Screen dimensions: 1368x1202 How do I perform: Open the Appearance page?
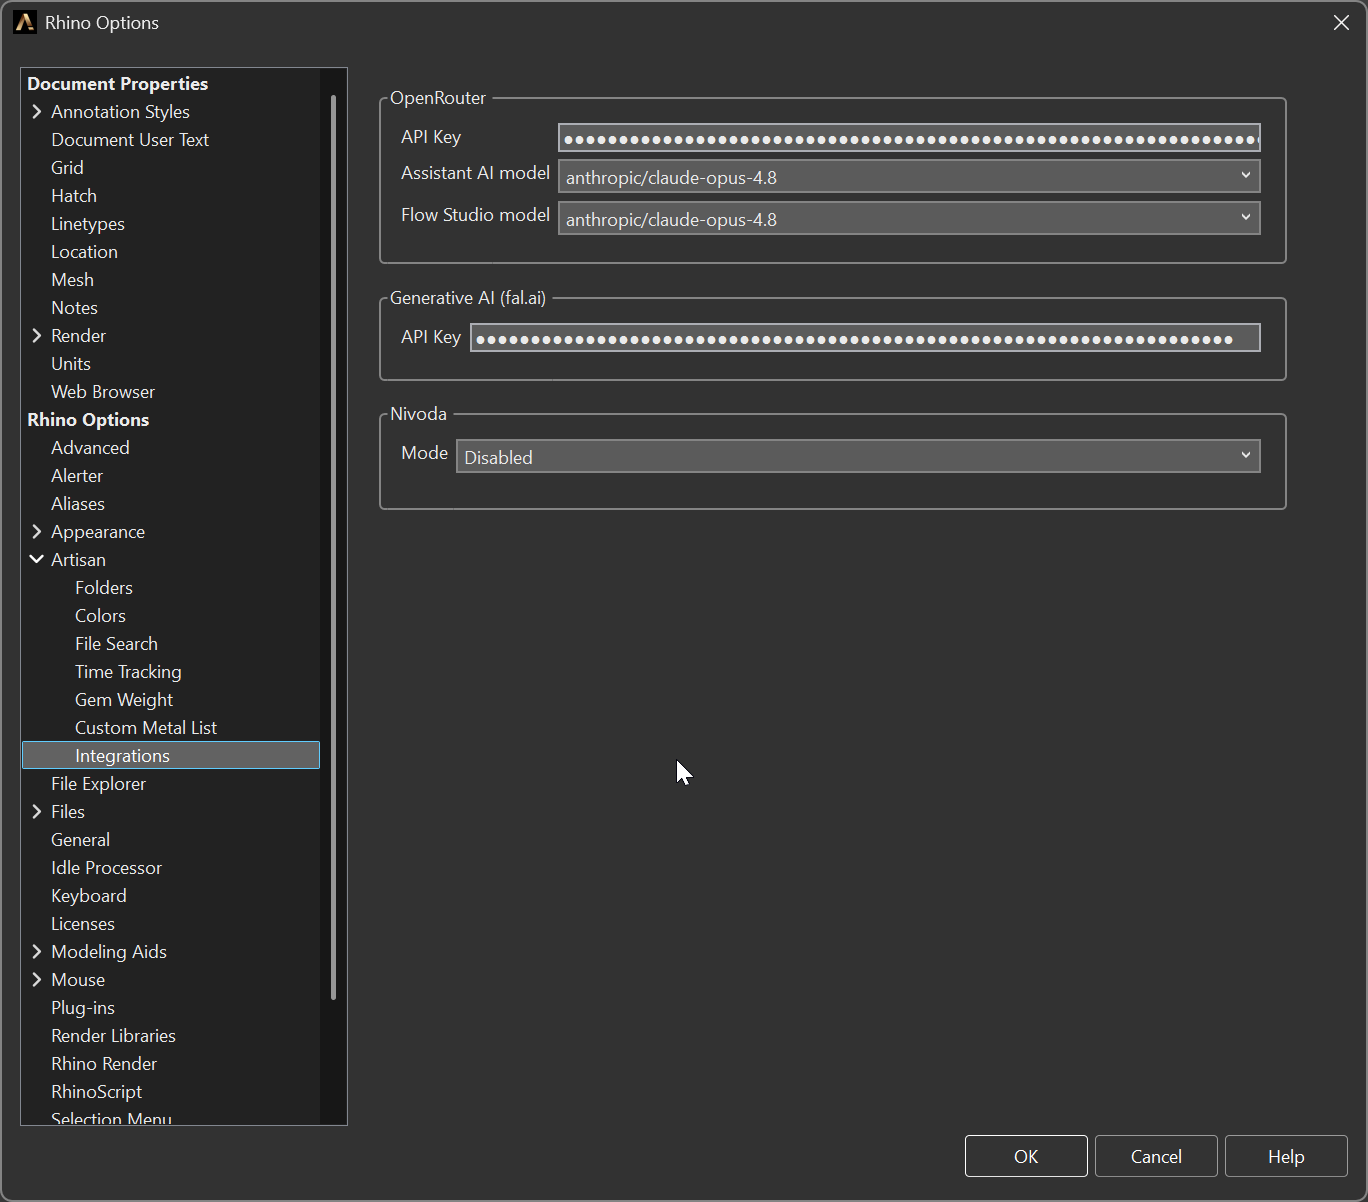98,532
